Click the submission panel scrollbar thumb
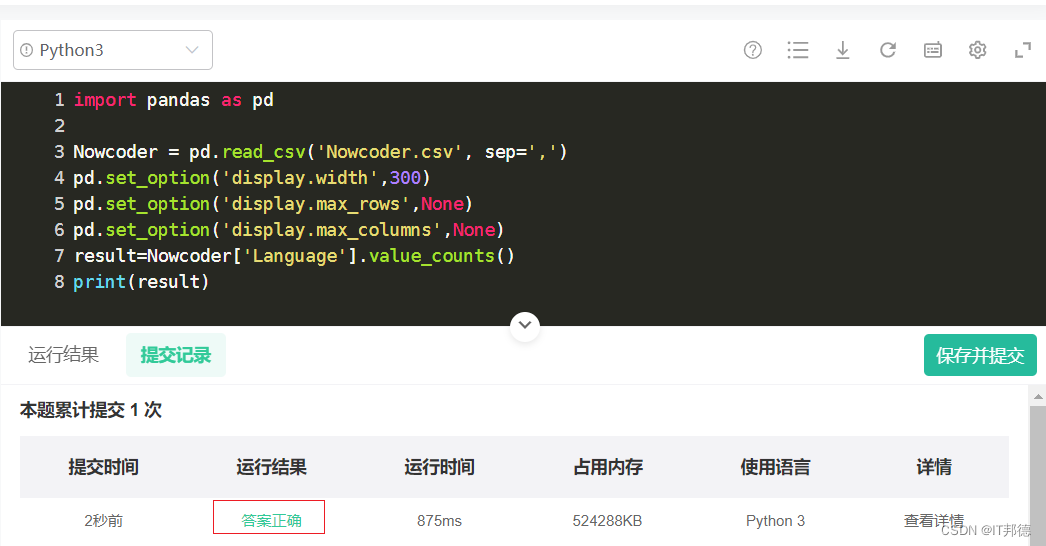 coord(1038,475)
